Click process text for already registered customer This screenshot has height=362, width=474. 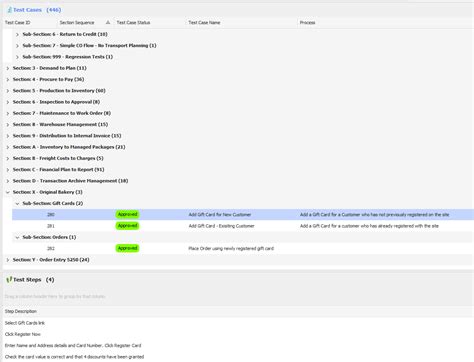tap(369, 226)
